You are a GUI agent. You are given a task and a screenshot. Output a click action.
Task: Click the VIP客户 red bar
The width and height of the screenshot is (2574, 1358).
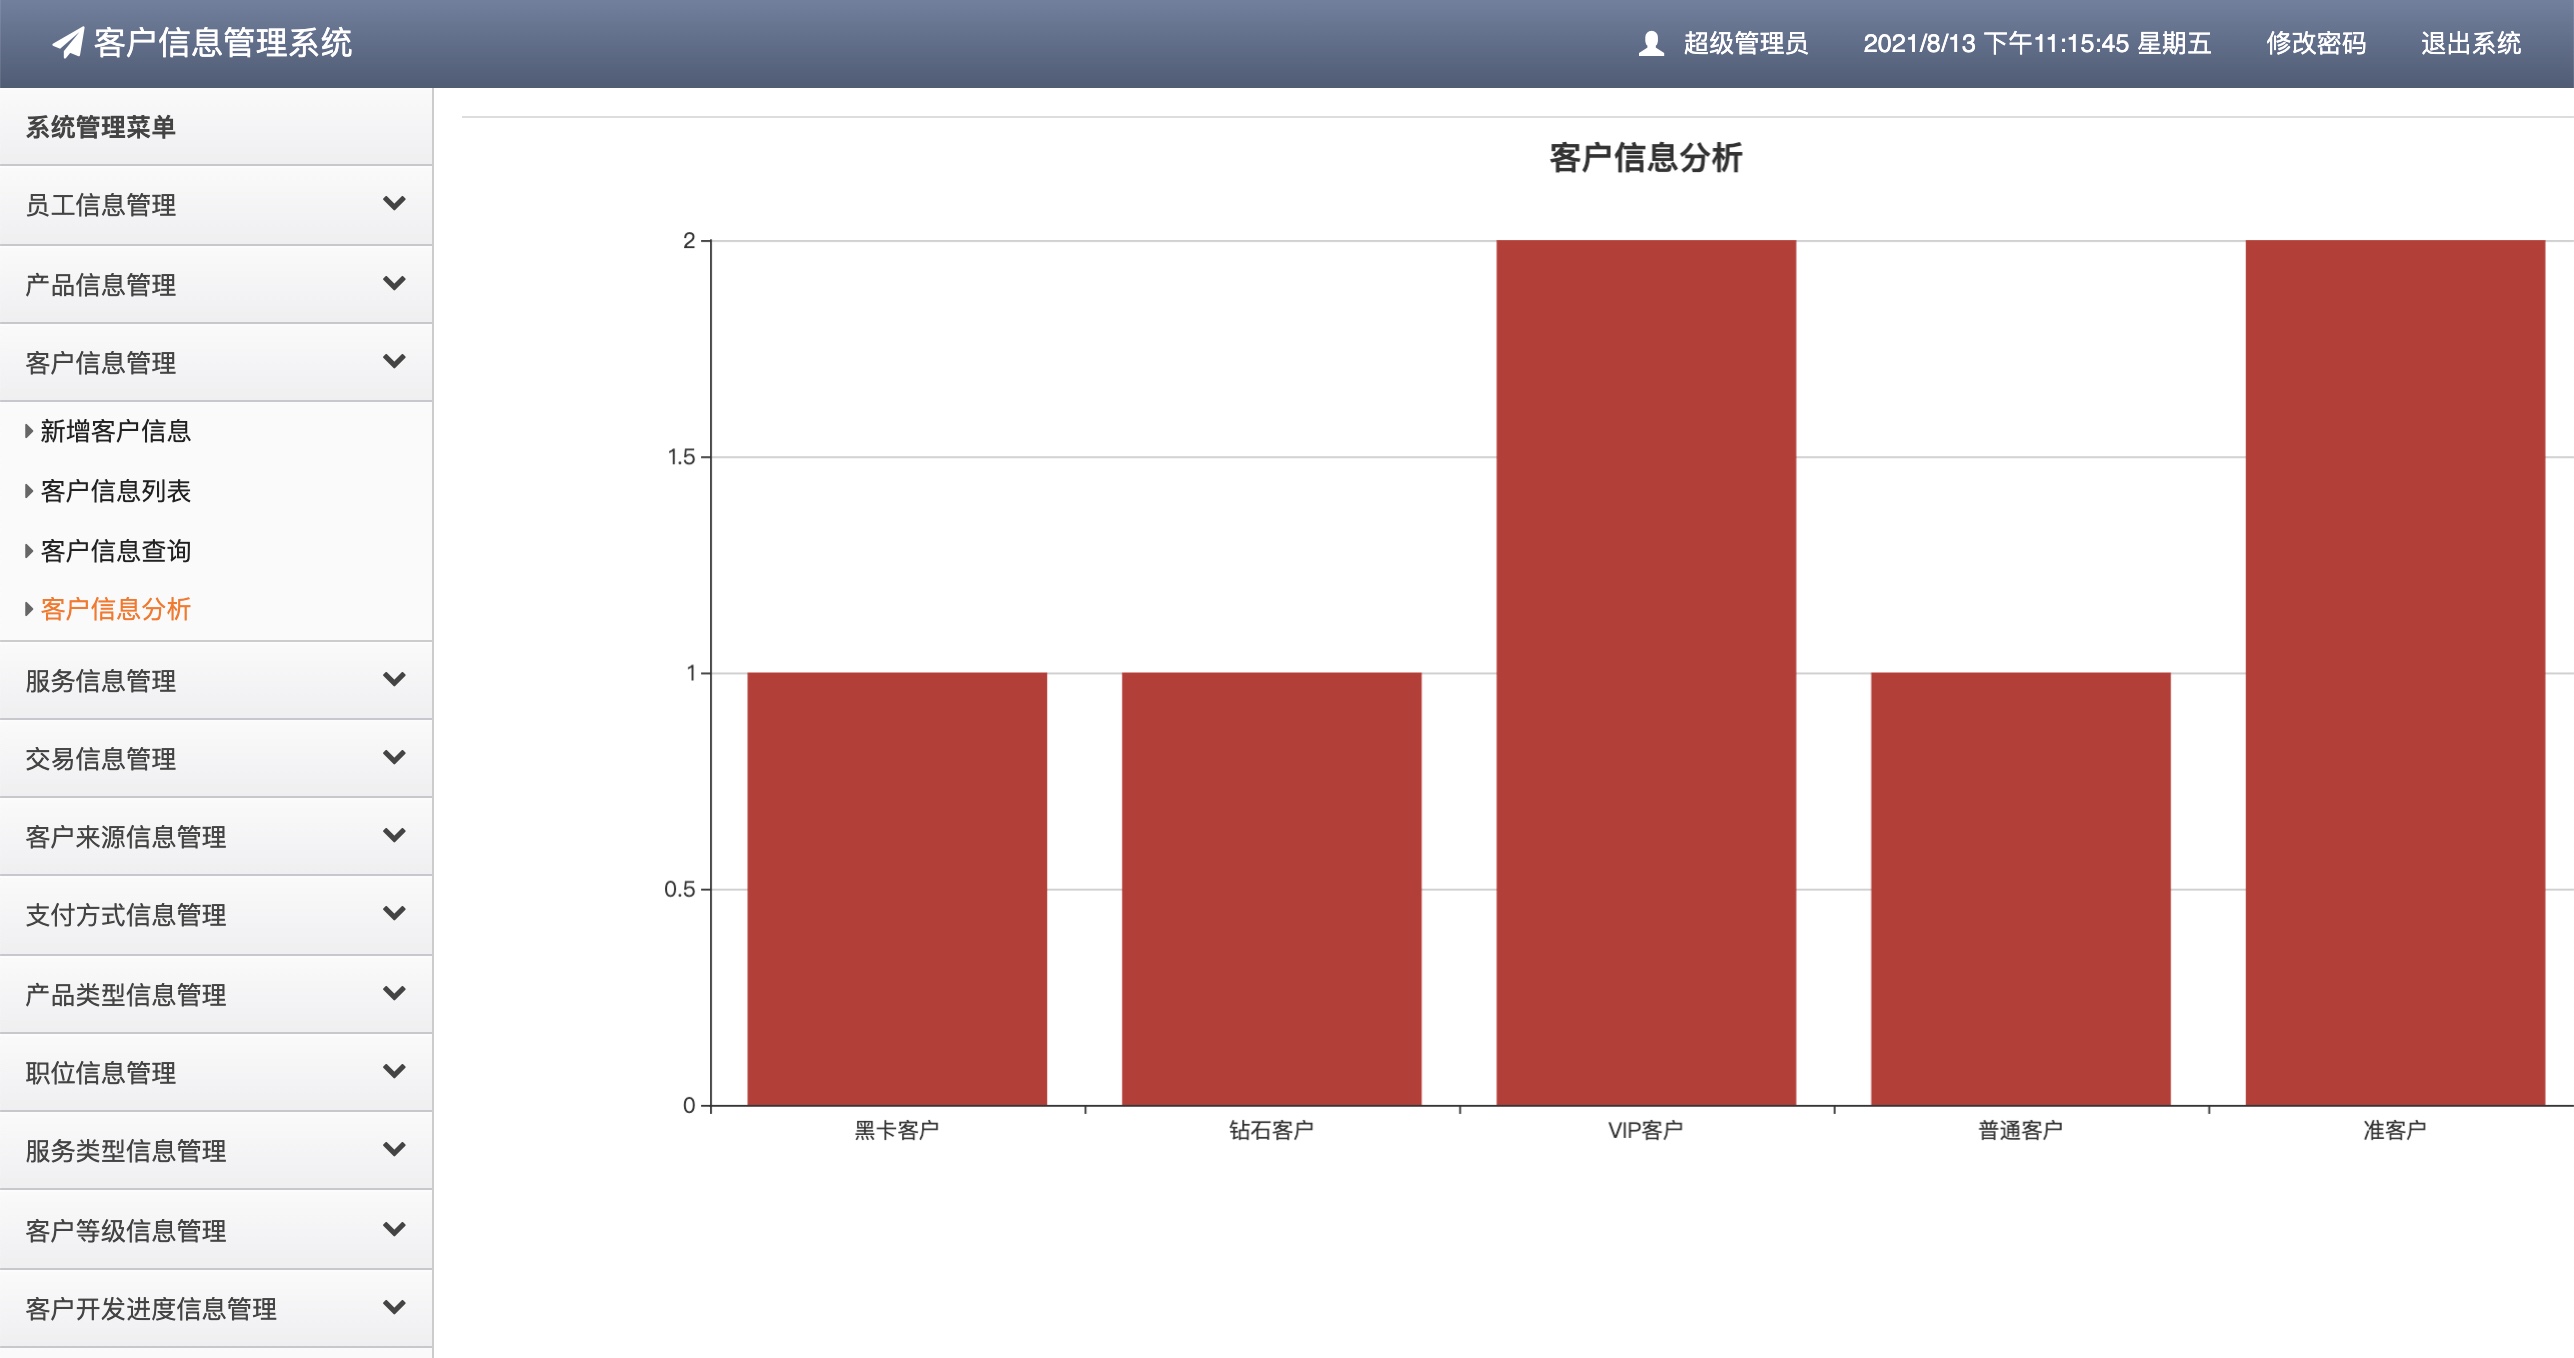(x=1645, y=672)
